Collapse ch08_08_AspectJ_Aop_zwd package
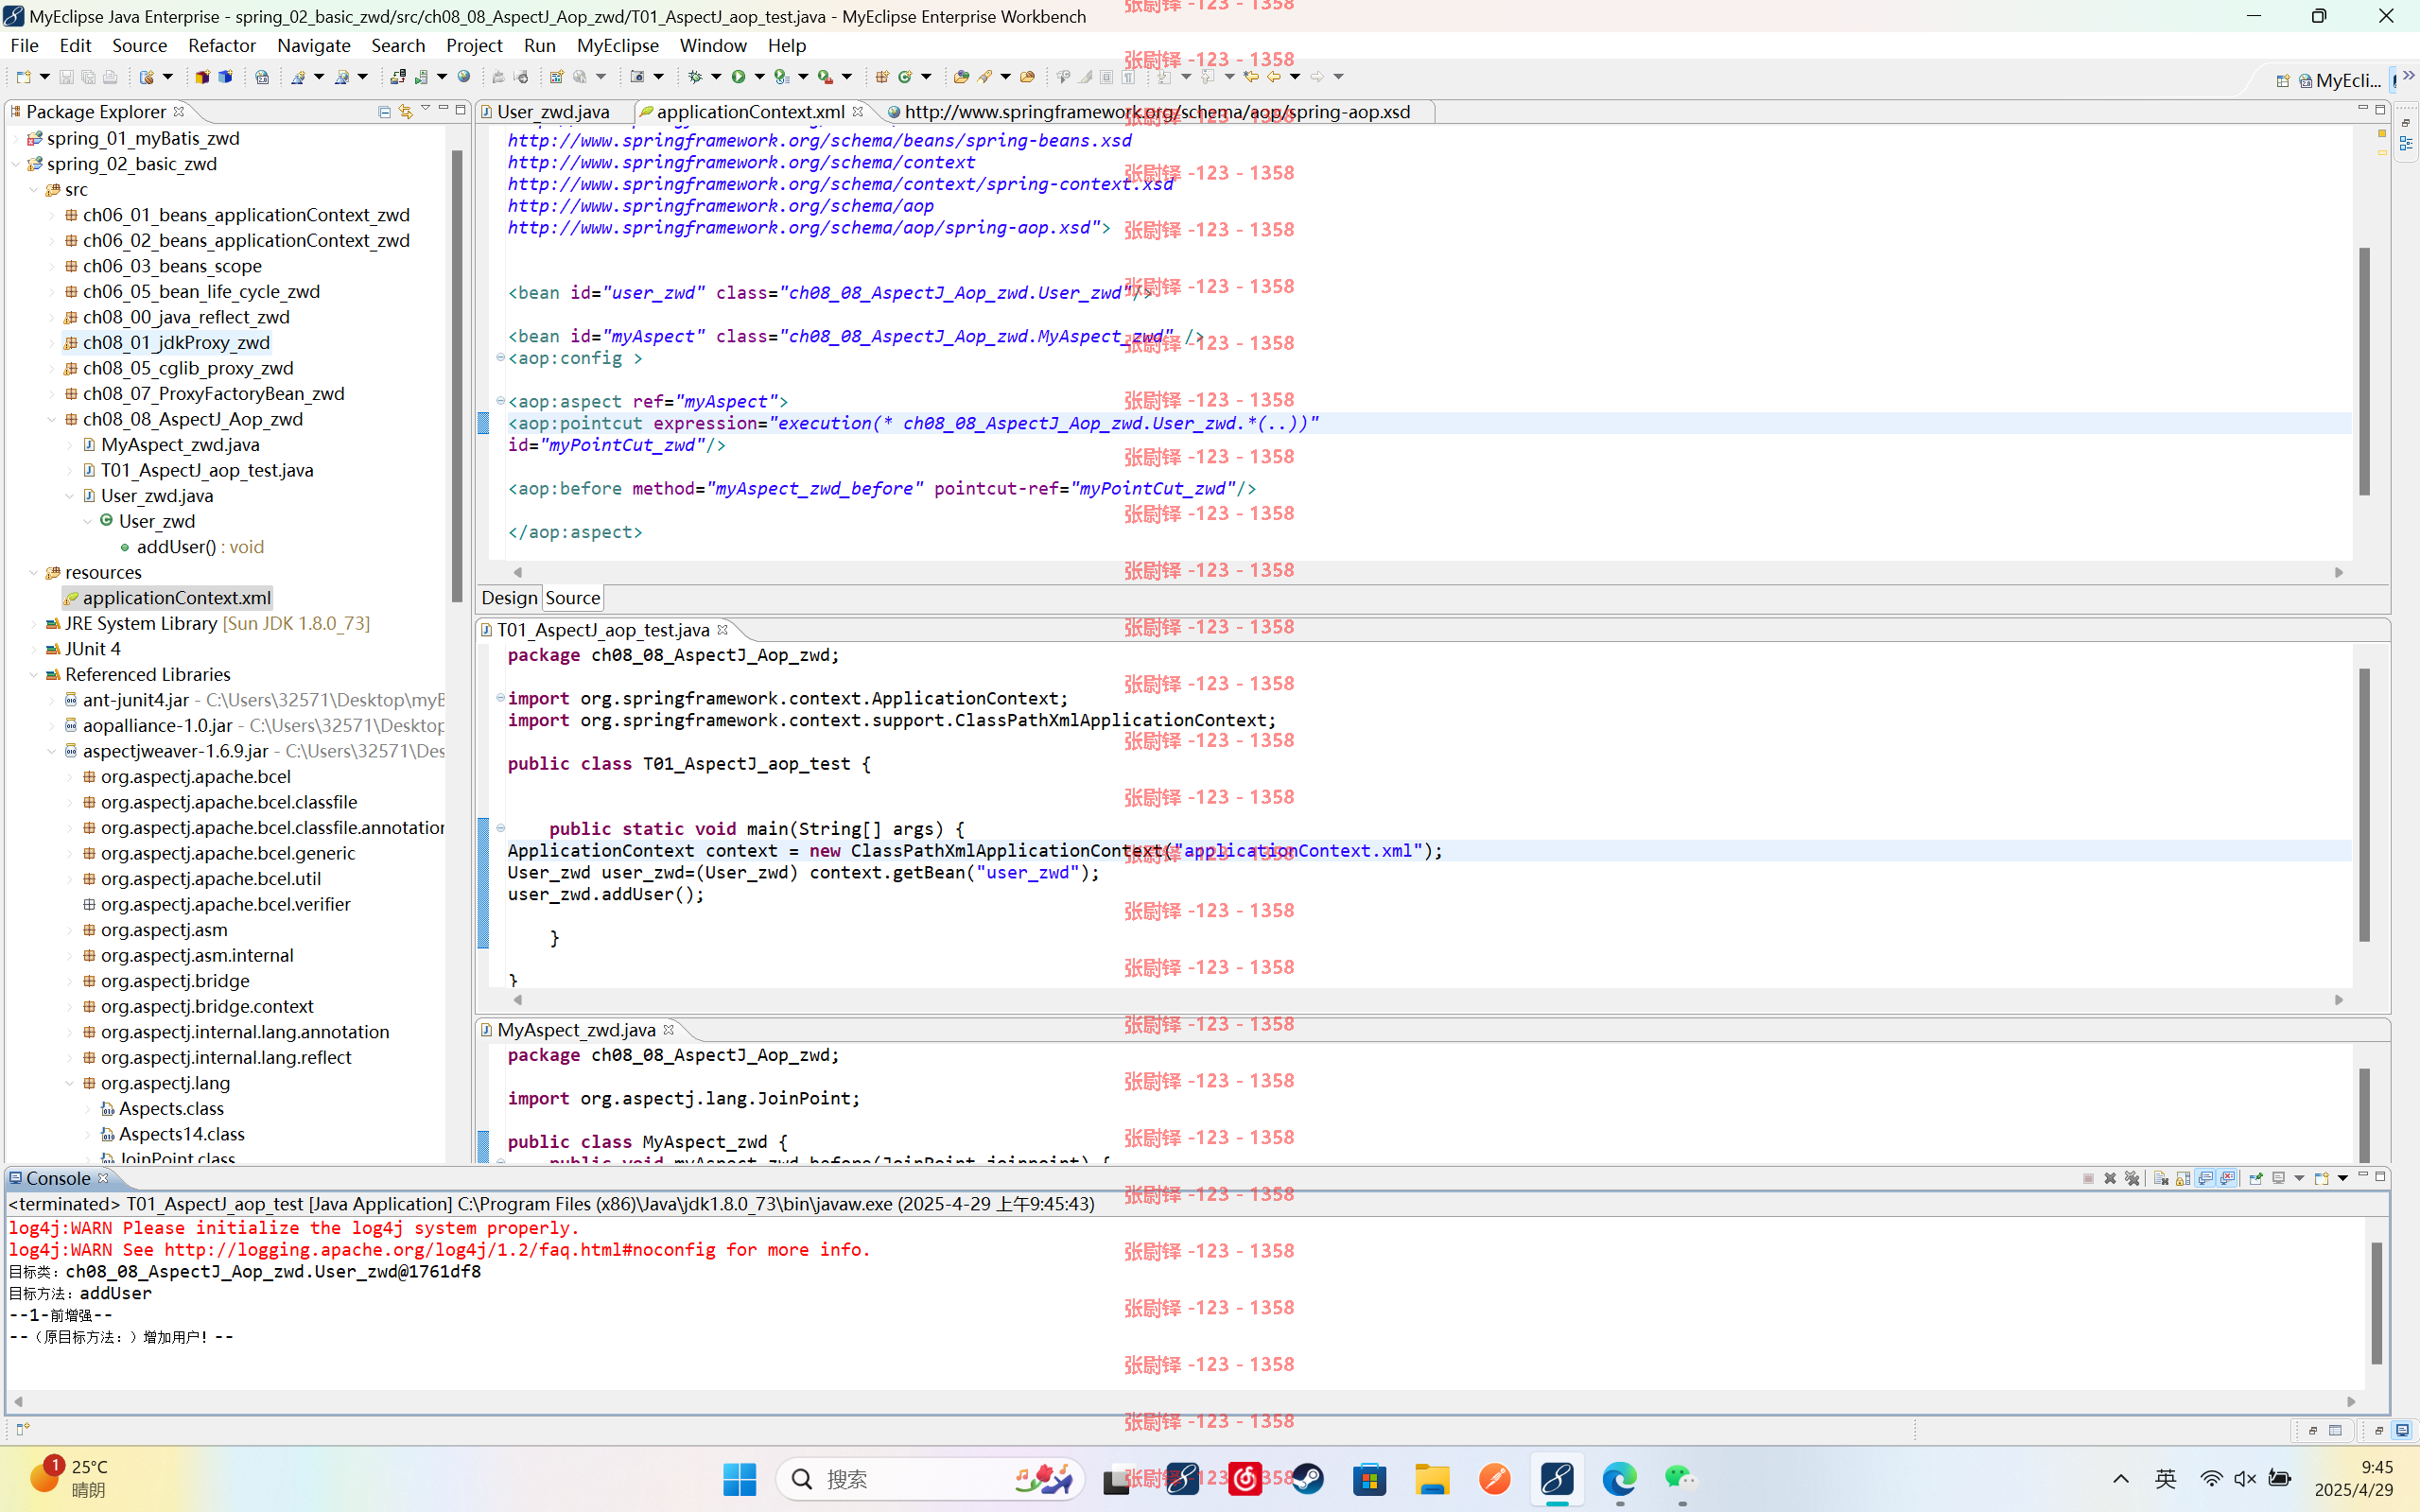Viewport: 2420px width, 1512px height. pyautogui.click(x=52, y=420)
